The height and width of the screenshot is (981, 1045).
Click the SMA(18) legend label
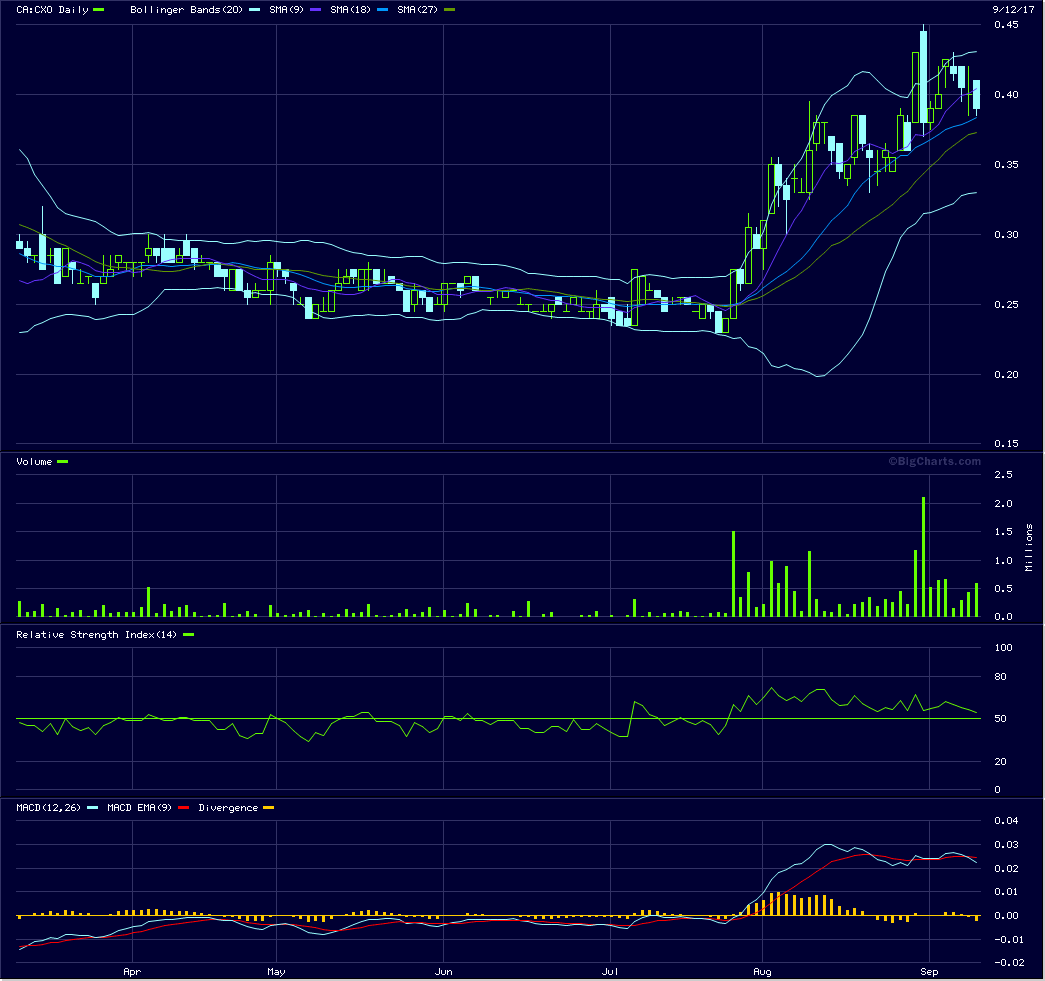[350, 10]
